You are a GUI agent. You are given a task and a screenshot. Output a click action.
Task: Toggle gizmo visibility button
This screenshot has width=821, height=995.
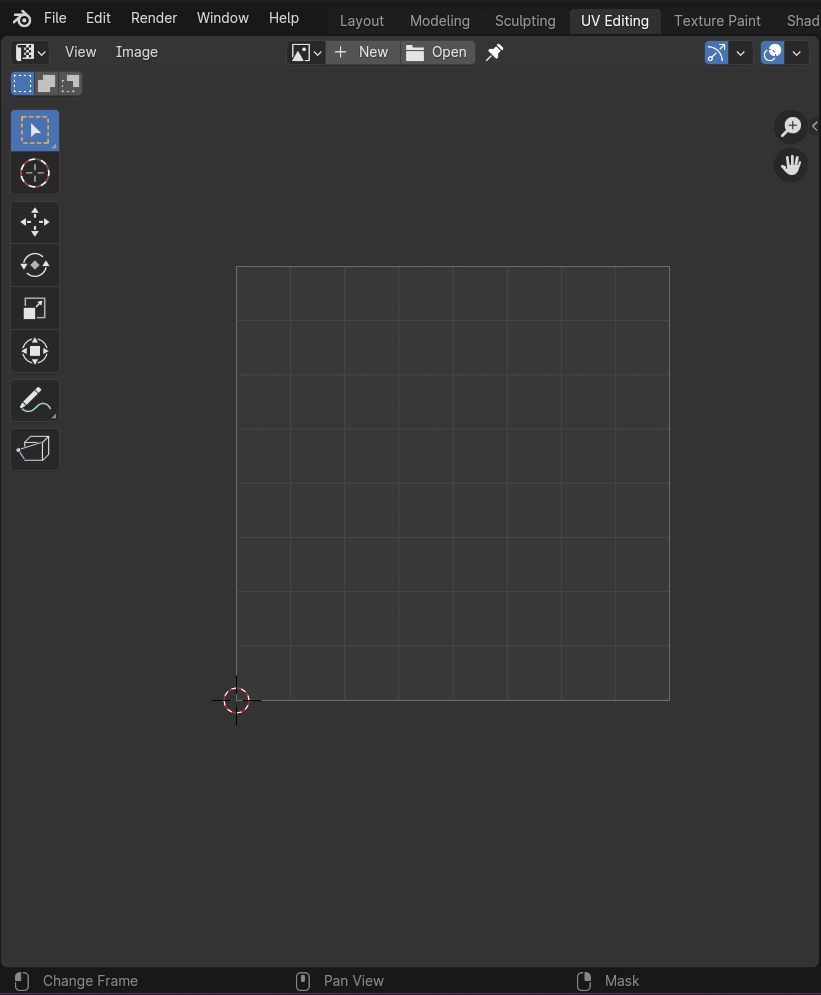[716, 53]
